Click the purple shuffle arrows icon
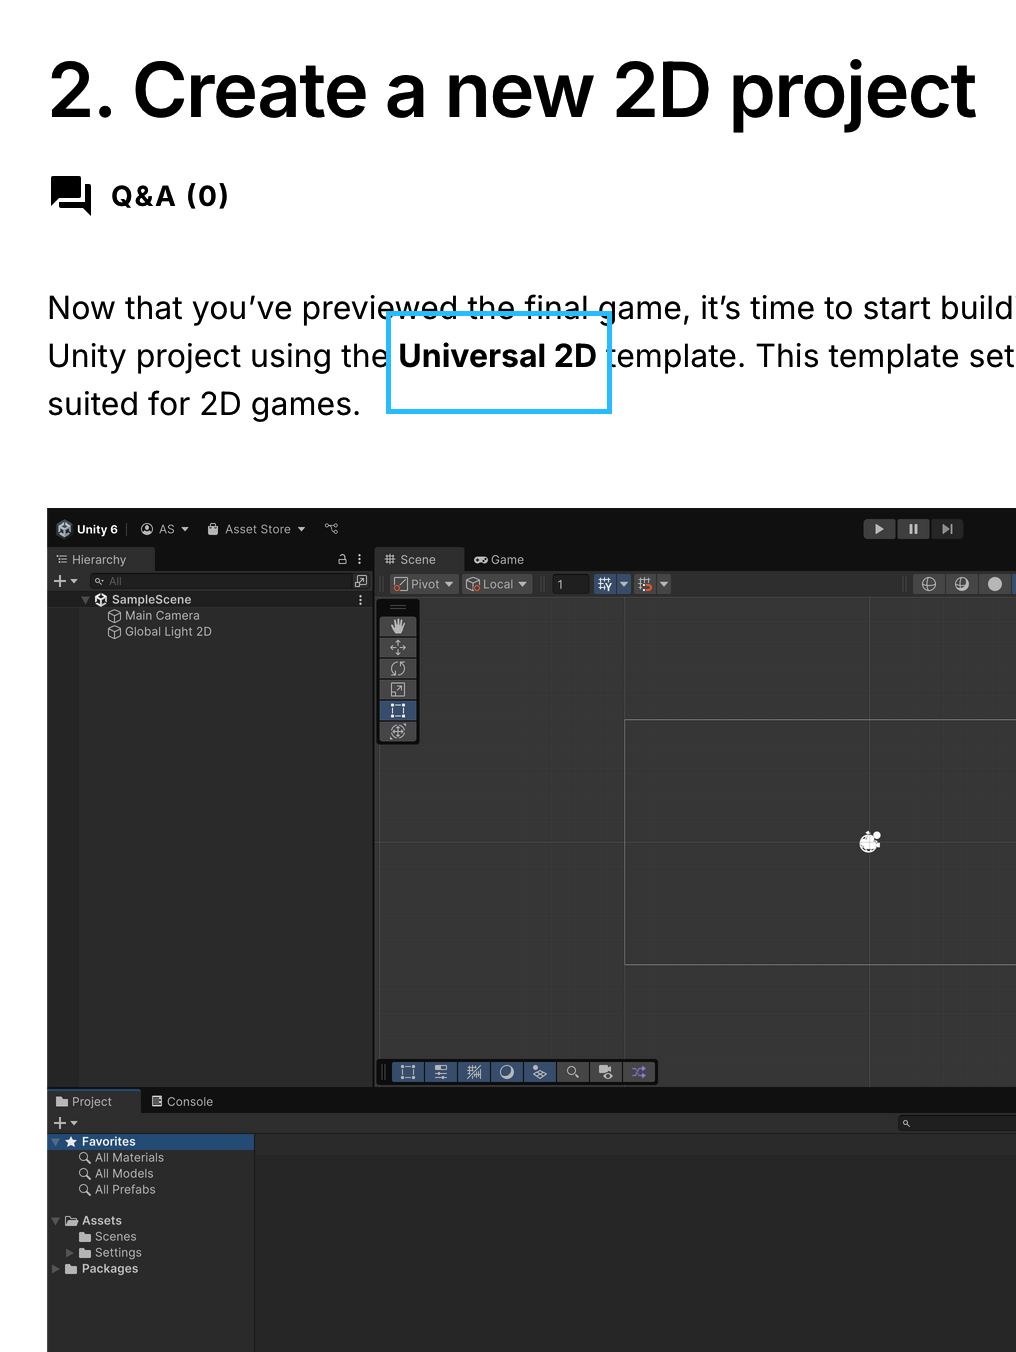The height and width of the screenshot is (1352, 1016). [x=639, y=1072]
